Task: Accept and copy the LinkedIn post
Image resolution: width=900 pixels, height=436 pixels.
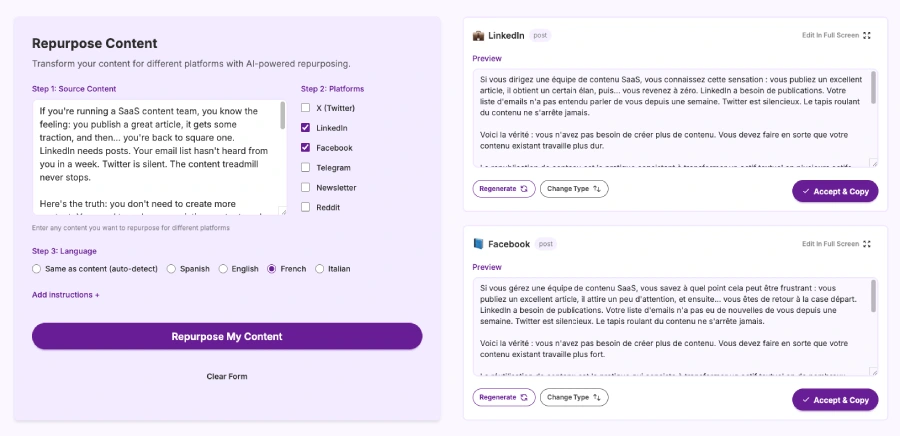Action: click(x=835, y=191)
